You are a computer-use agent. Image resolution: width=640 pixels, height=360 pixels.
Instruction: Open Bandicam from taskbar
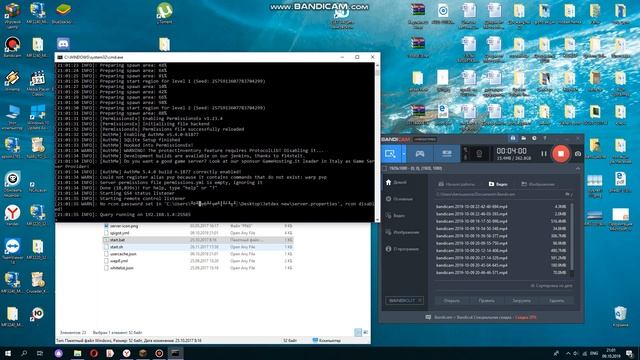coord(159,353)
